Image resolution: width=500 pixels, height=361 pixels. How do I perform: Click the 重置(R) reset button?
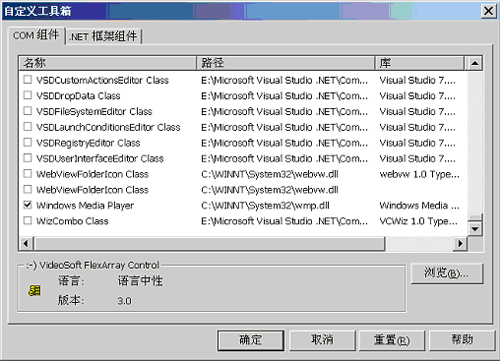pyautogui.click(x=392, y=340)
